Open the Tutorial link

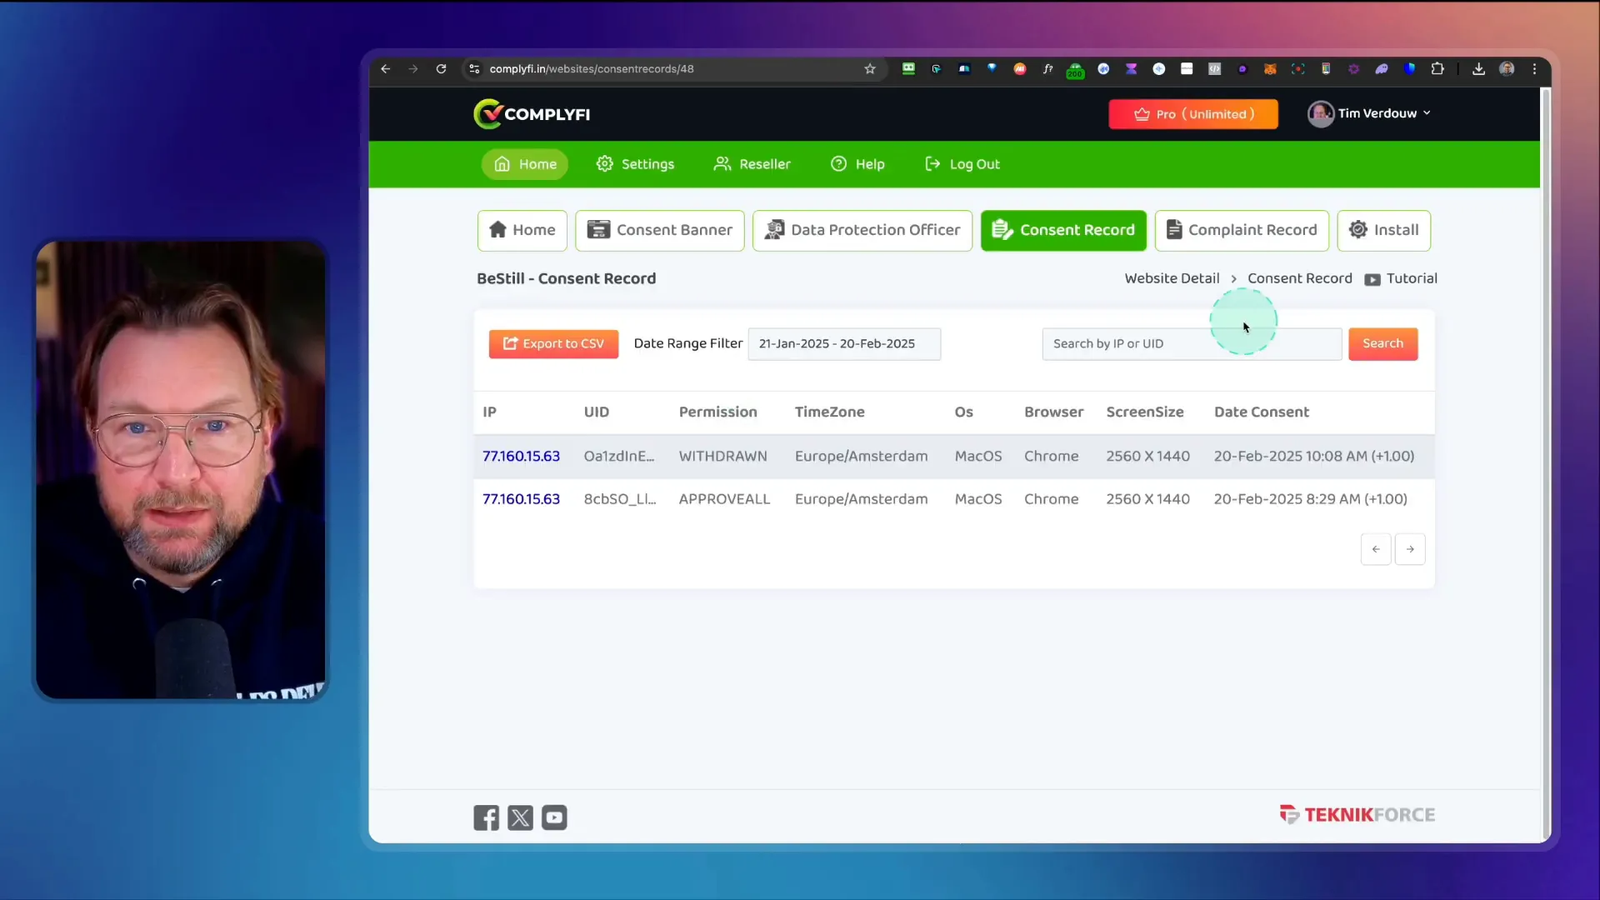point(1412,279)
